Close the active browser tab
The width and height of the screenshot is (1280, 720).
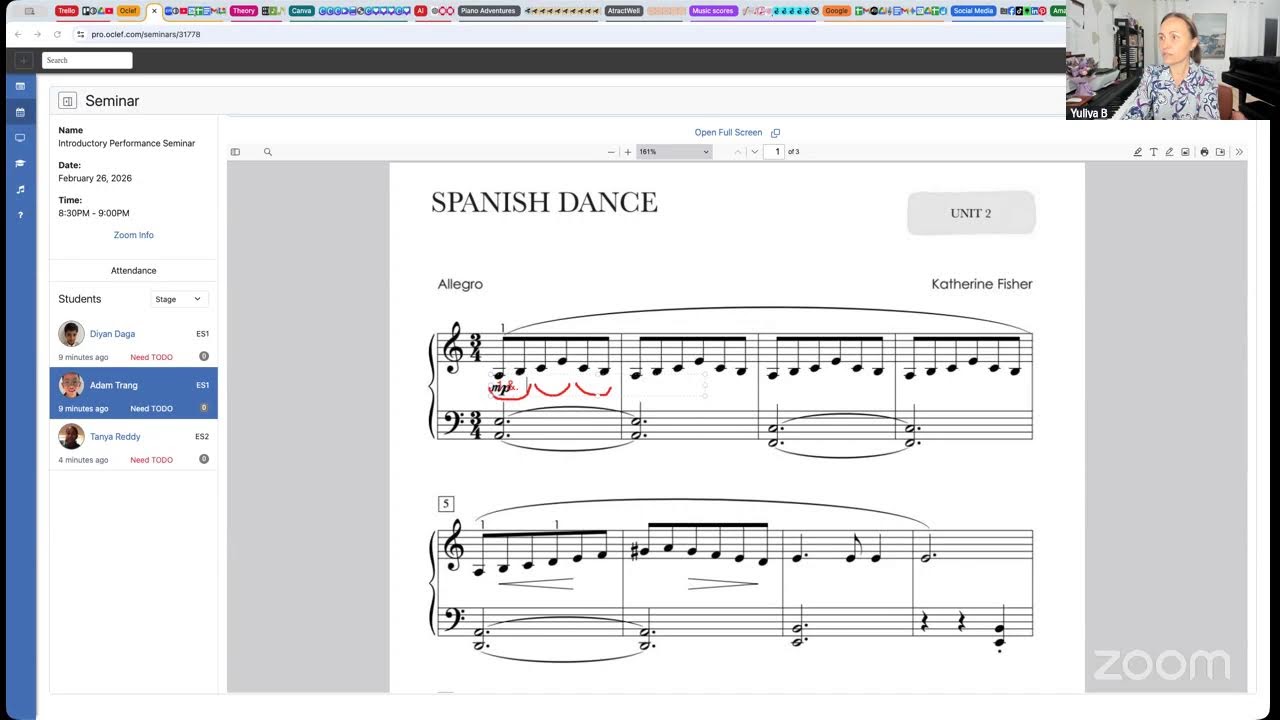pyautogui.click(x=154, y=11)
